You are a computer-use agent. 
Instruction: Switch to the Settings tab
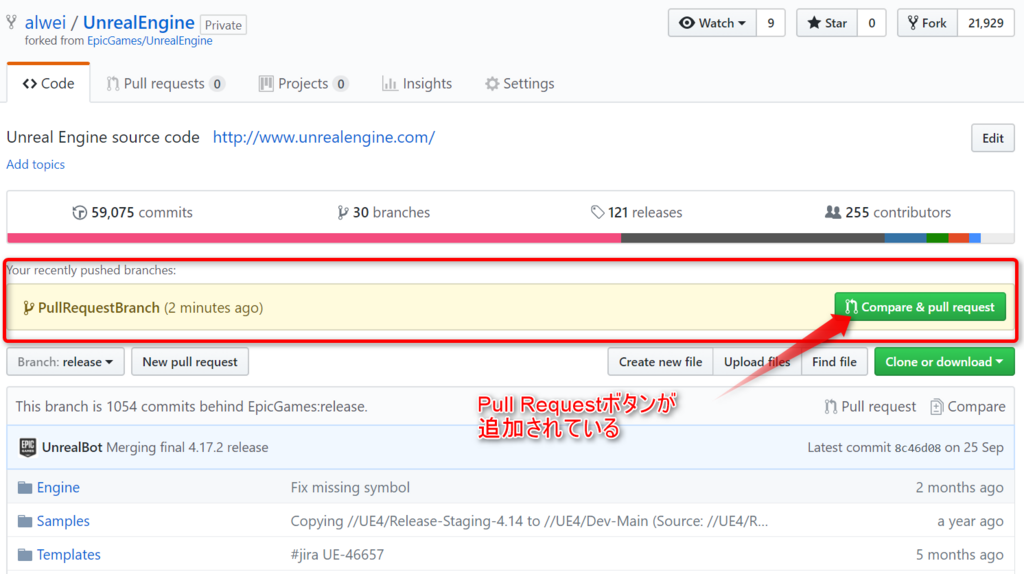tap(520, 84)
